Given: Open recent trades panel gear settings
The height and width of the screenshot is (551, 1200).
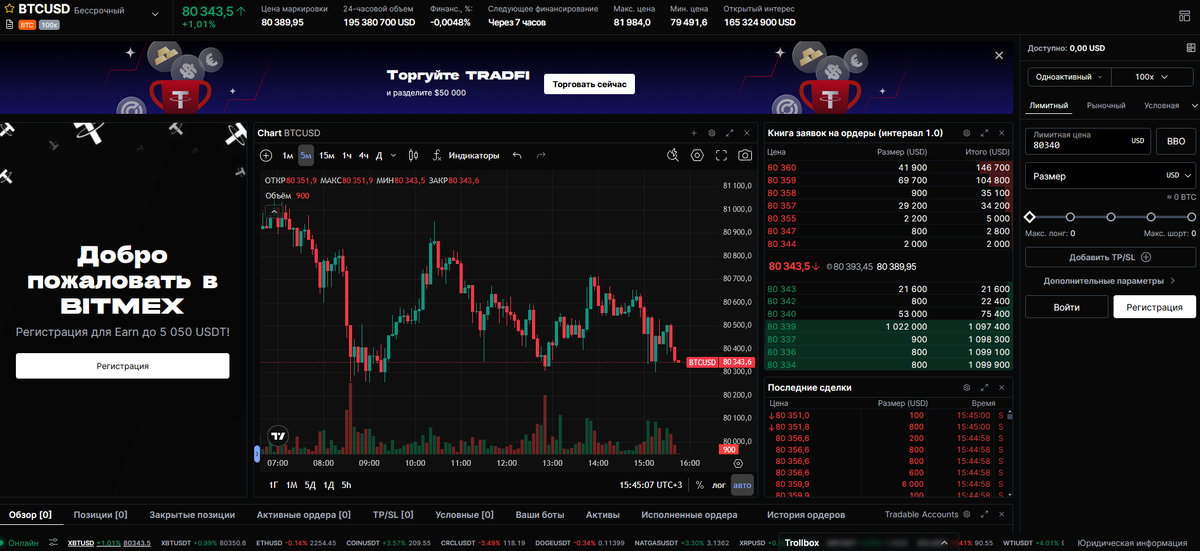Looking at the screenshot, I should [967, 387].
